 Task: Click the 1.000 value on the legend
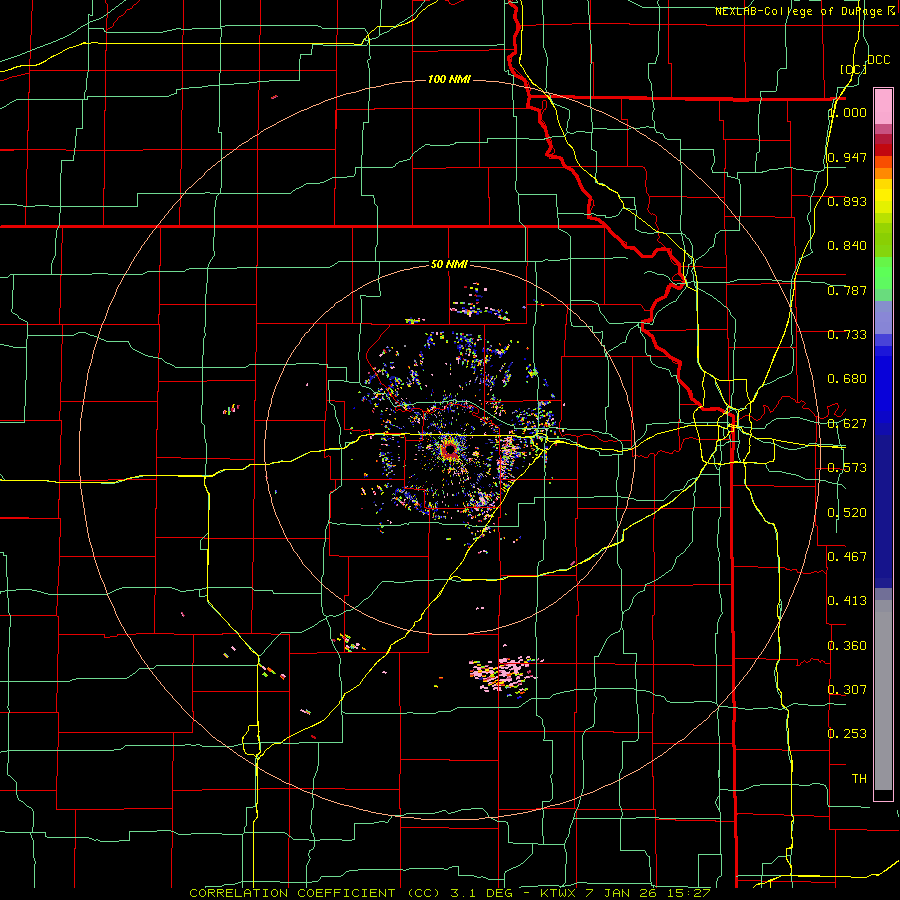848,112
